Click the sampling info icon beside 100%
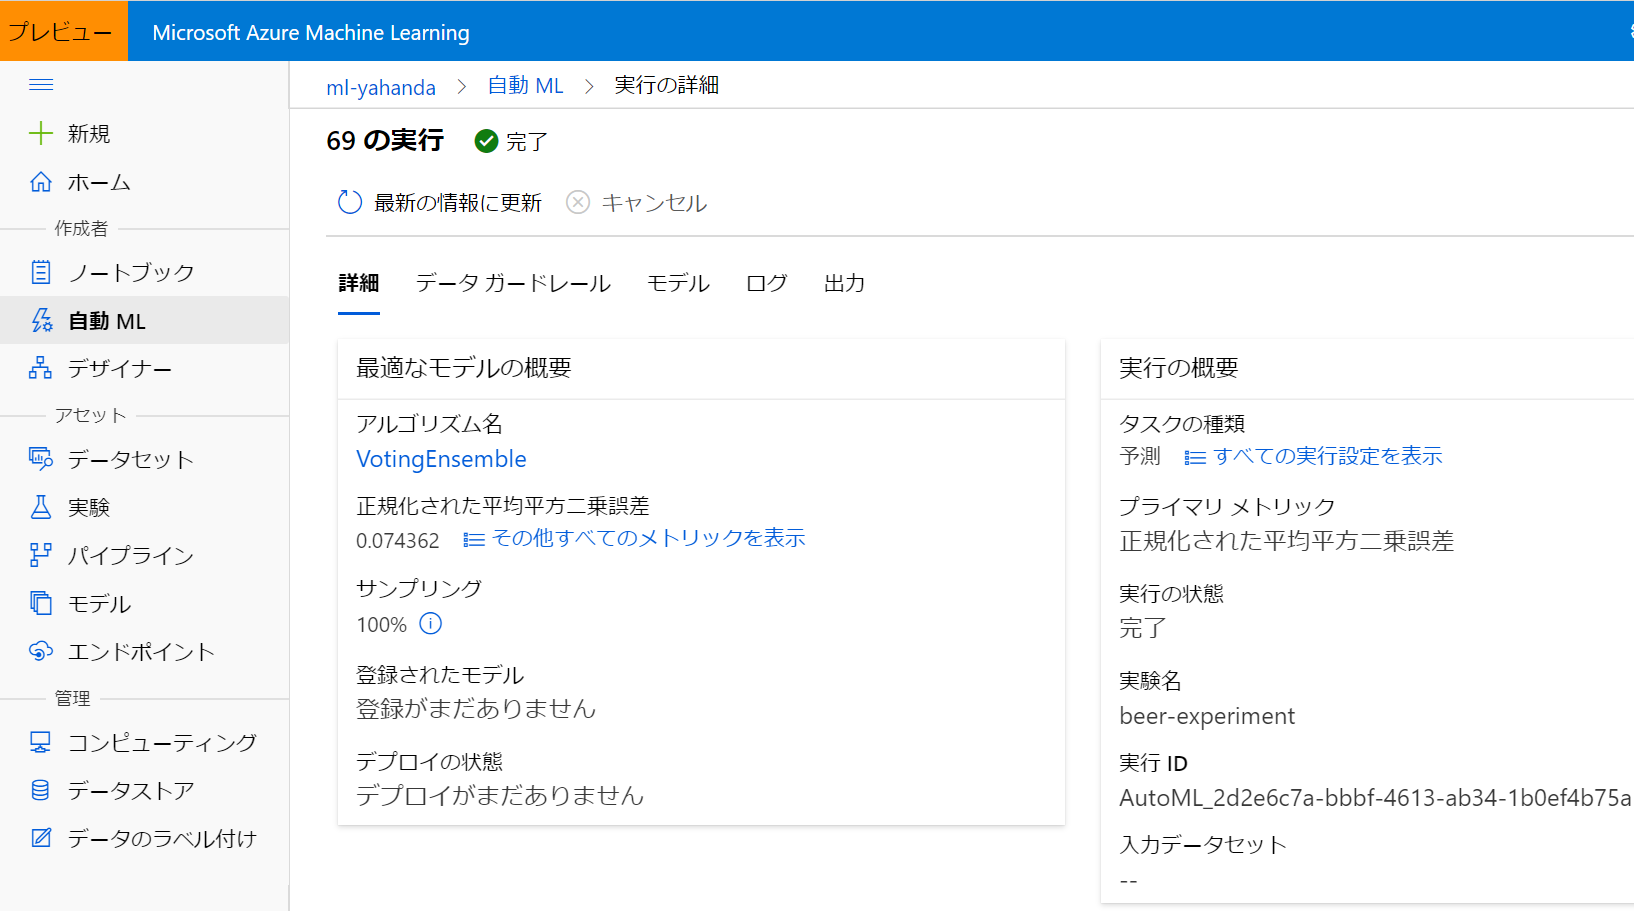 (431, 624)
